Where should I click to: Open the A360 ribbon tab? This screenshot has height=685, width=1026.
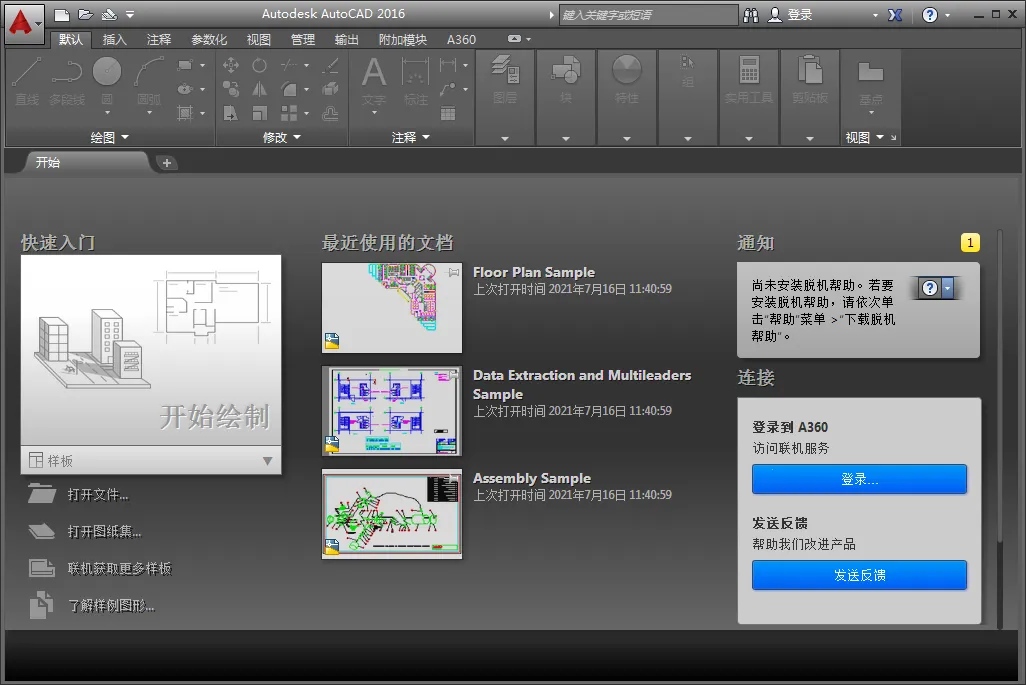pos(461,40)
